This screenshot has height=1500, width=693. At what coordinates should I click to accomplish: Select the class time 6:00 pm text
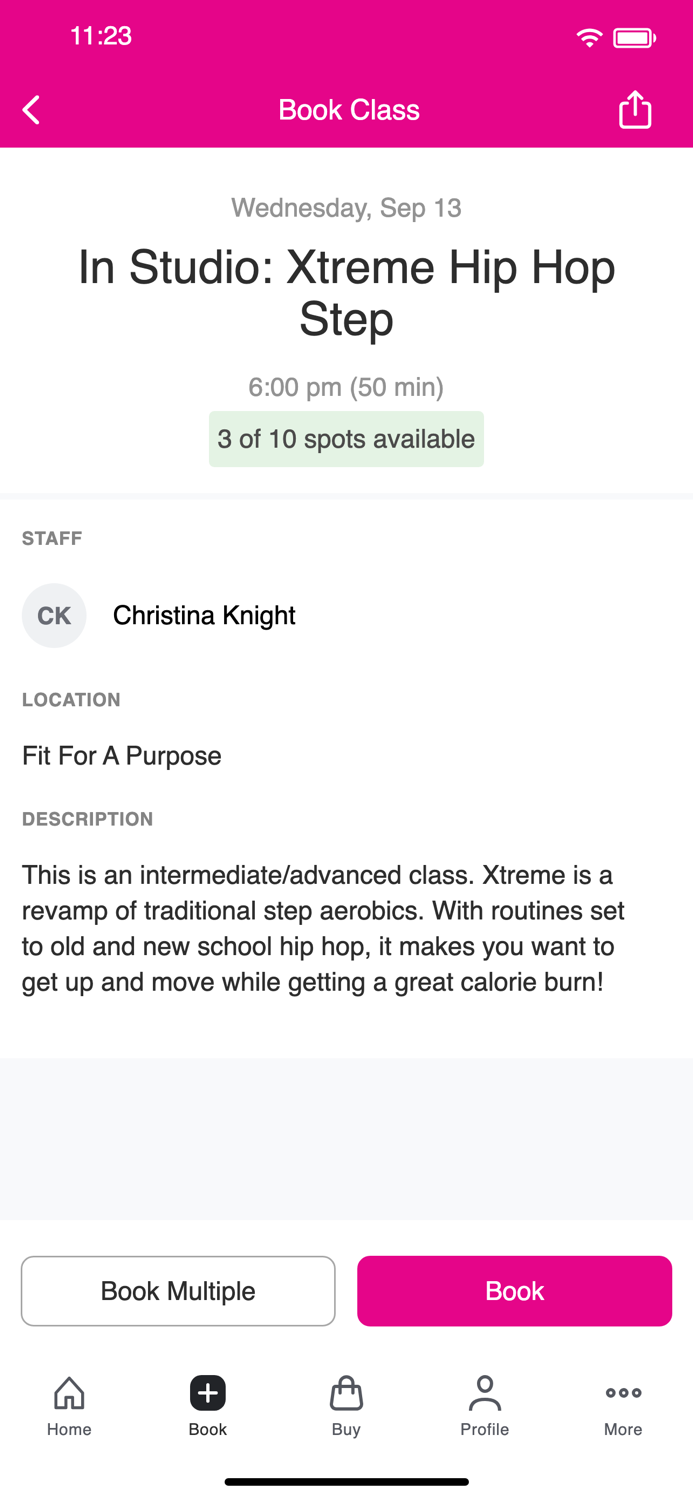coord(346,387)
